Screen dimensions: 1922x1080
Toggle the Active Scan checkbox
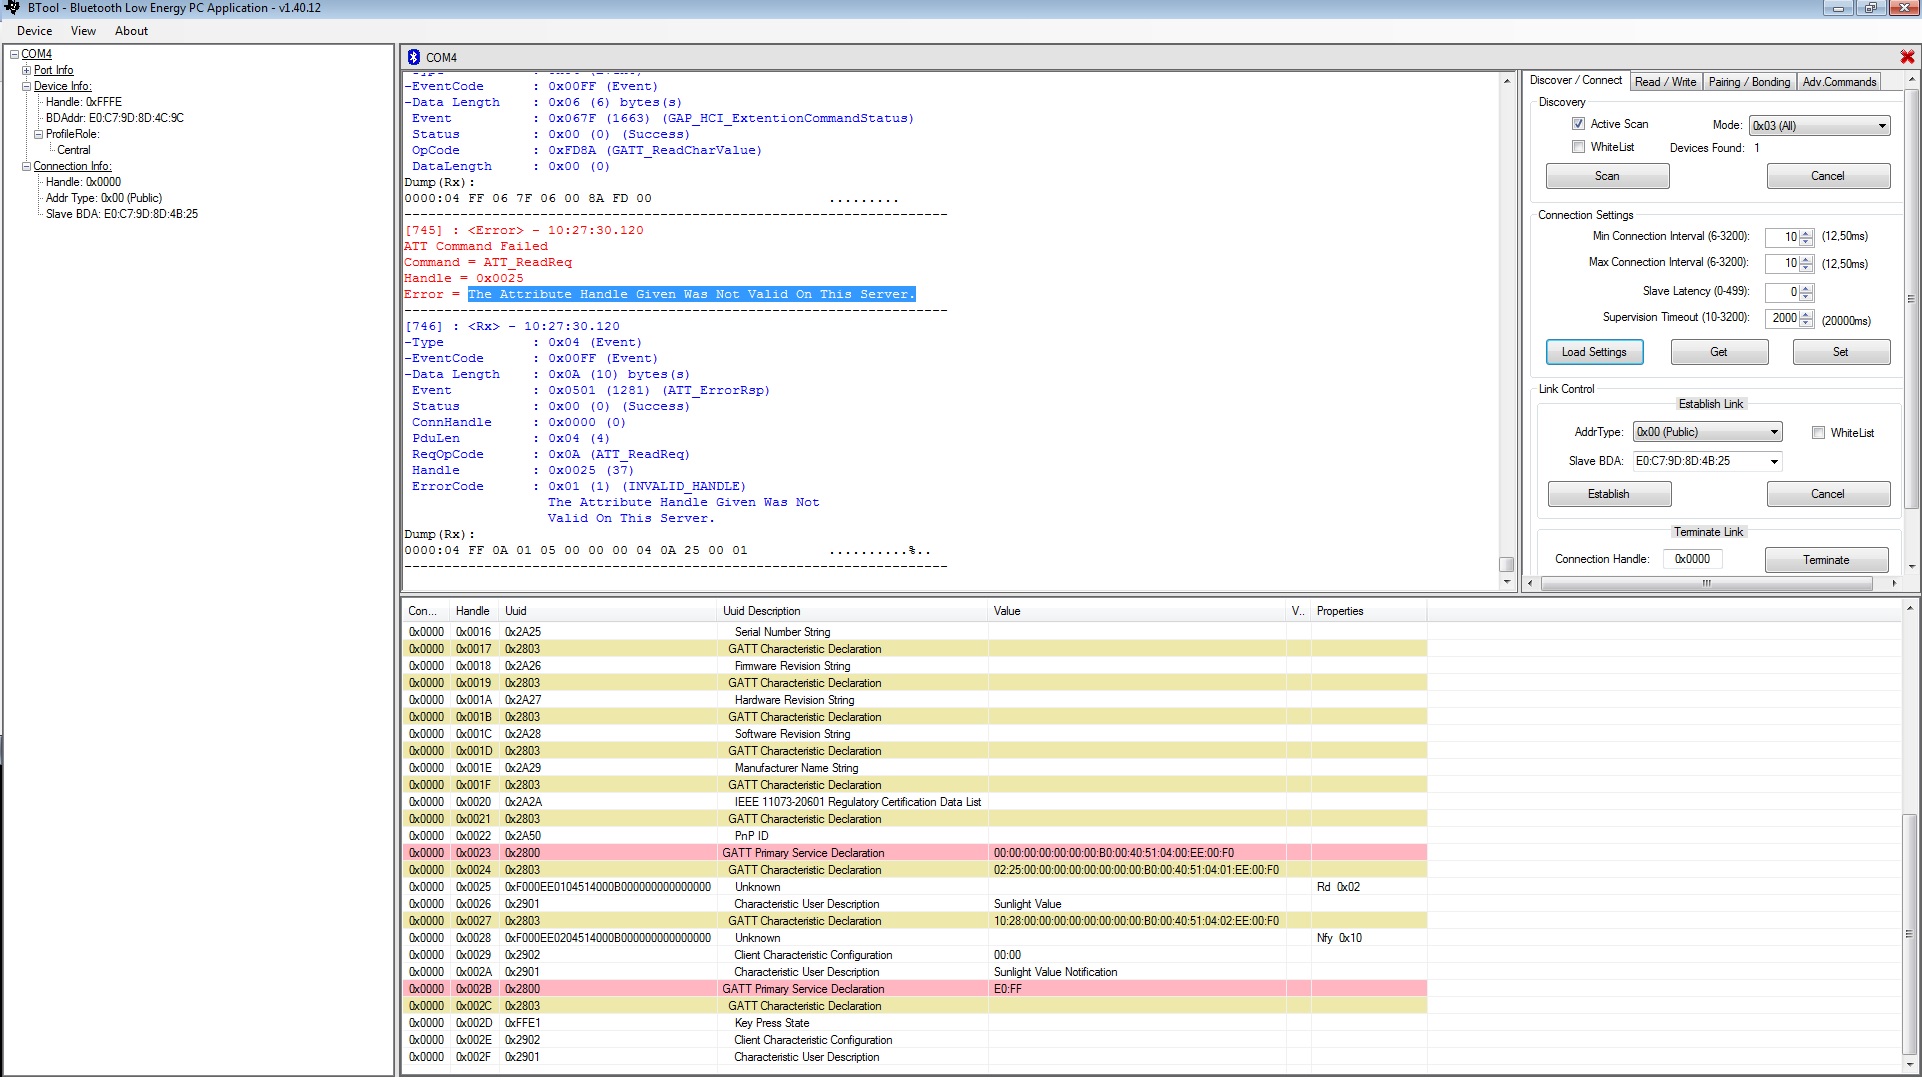pos(1578,124)
